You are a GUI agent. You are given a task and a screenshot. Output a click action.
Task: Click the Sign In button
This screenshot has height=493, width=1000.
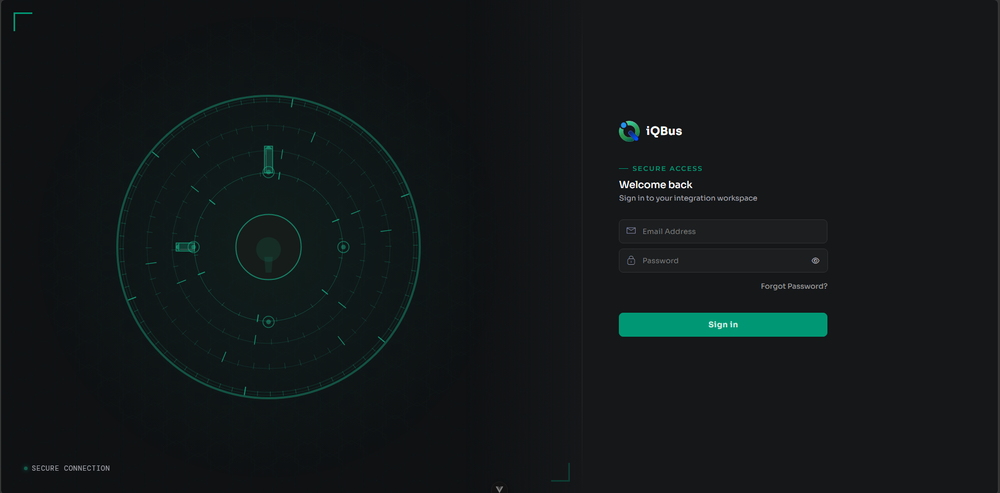723,325
